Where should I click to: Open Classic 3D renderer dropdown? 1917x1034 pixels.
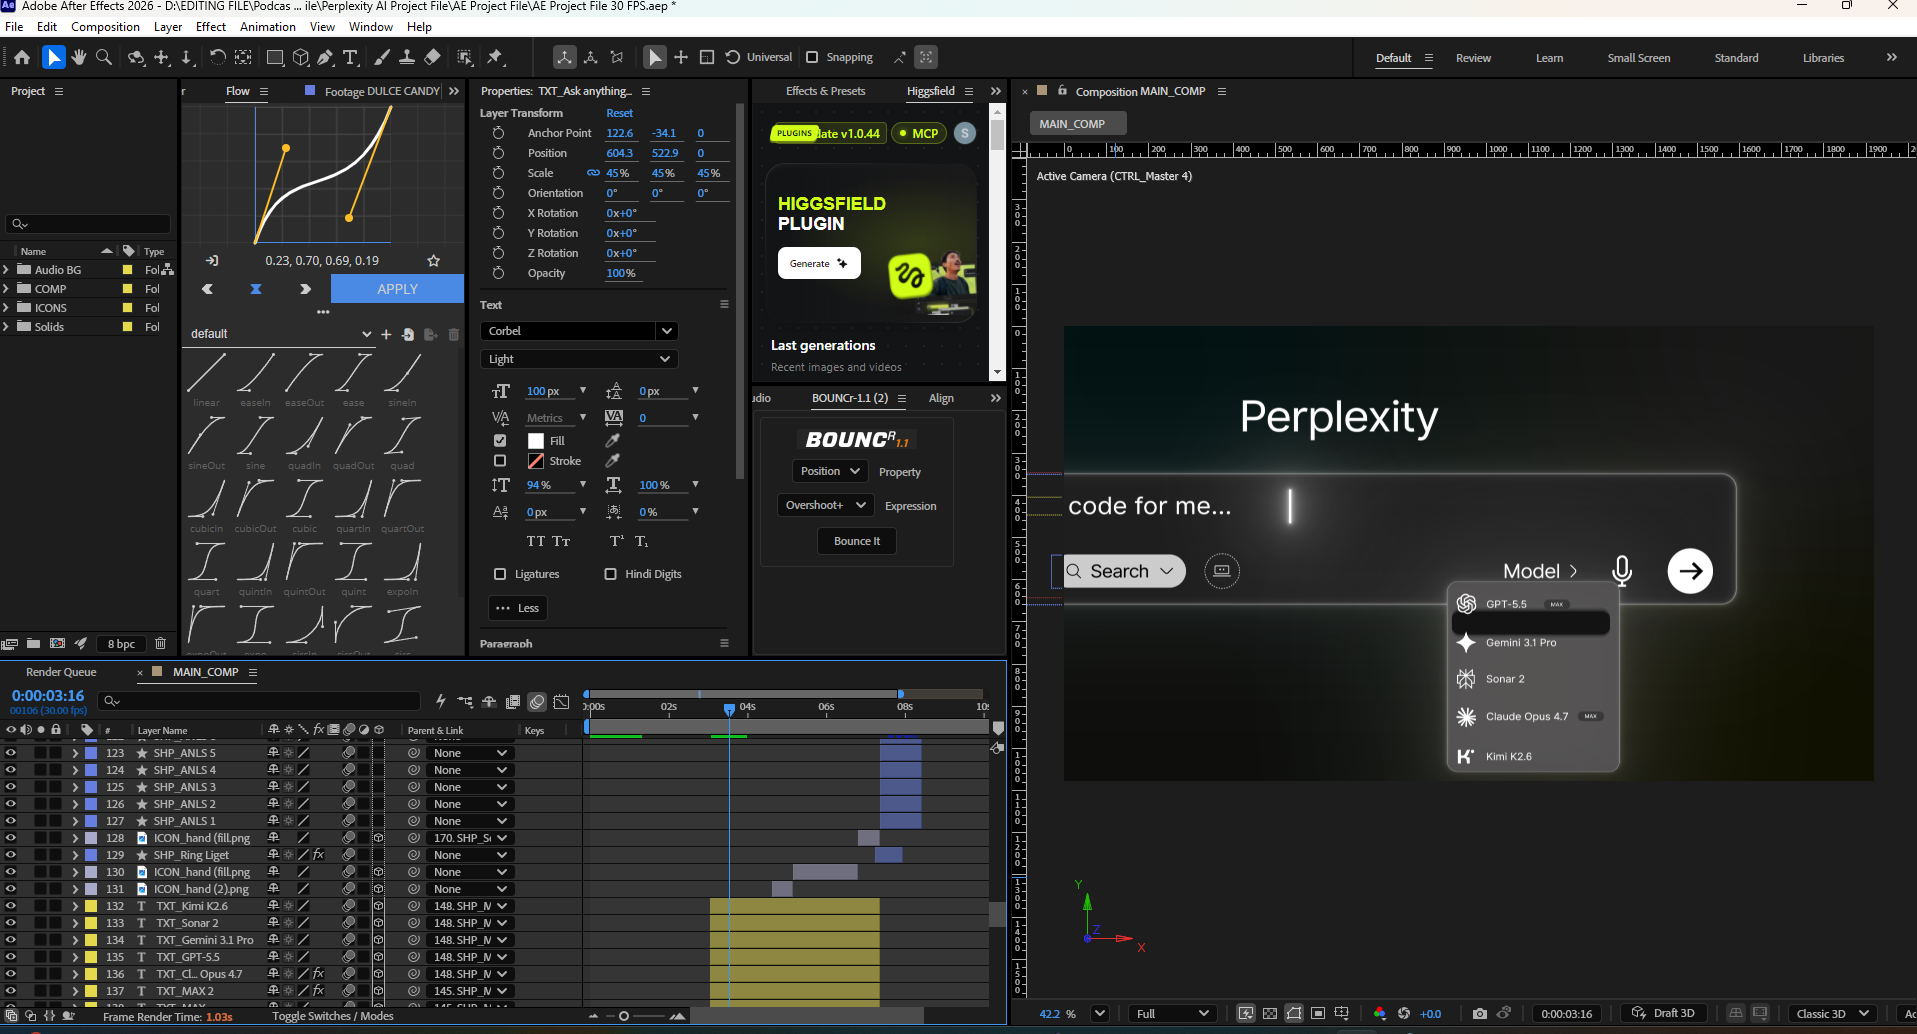[1832, 1013]
